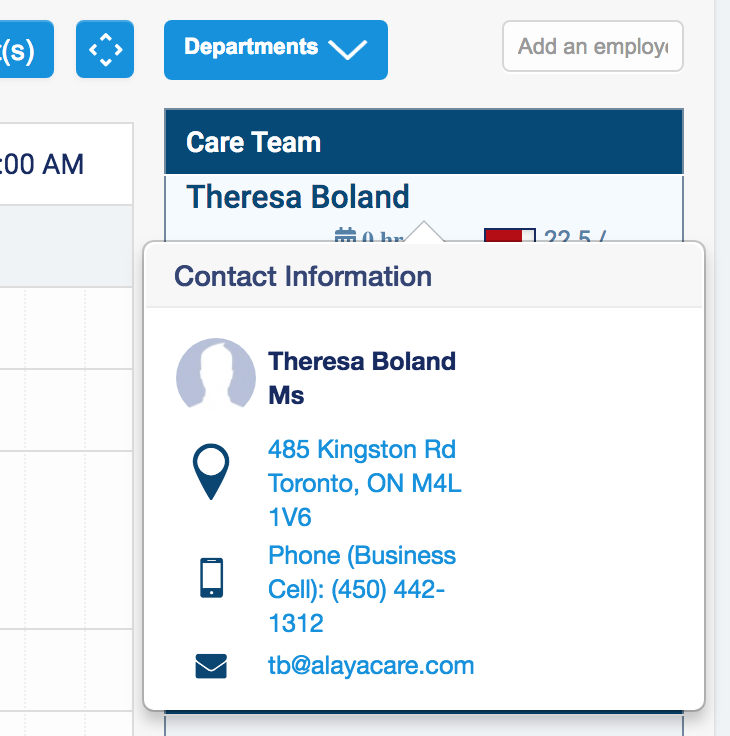Open the tb@alayacare.com email link
This screenshot has height=736, width=730.
coord(370,665)
